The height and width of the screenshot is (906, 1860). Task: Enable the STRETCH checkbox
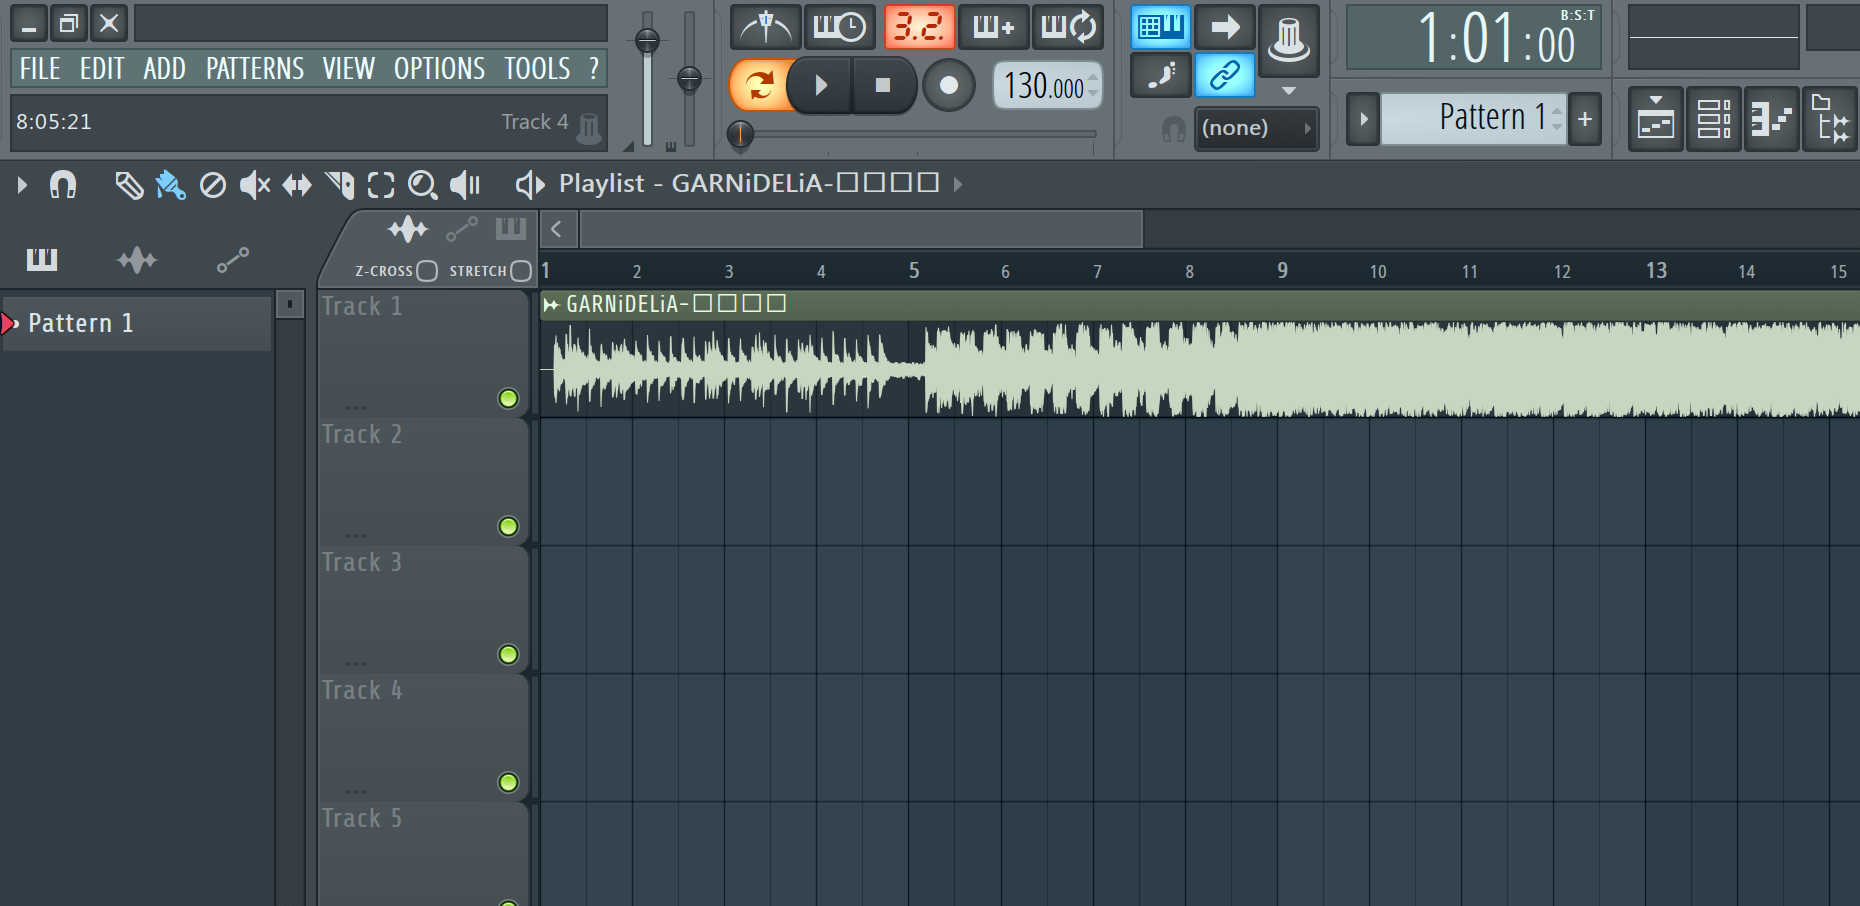point(521,271)
